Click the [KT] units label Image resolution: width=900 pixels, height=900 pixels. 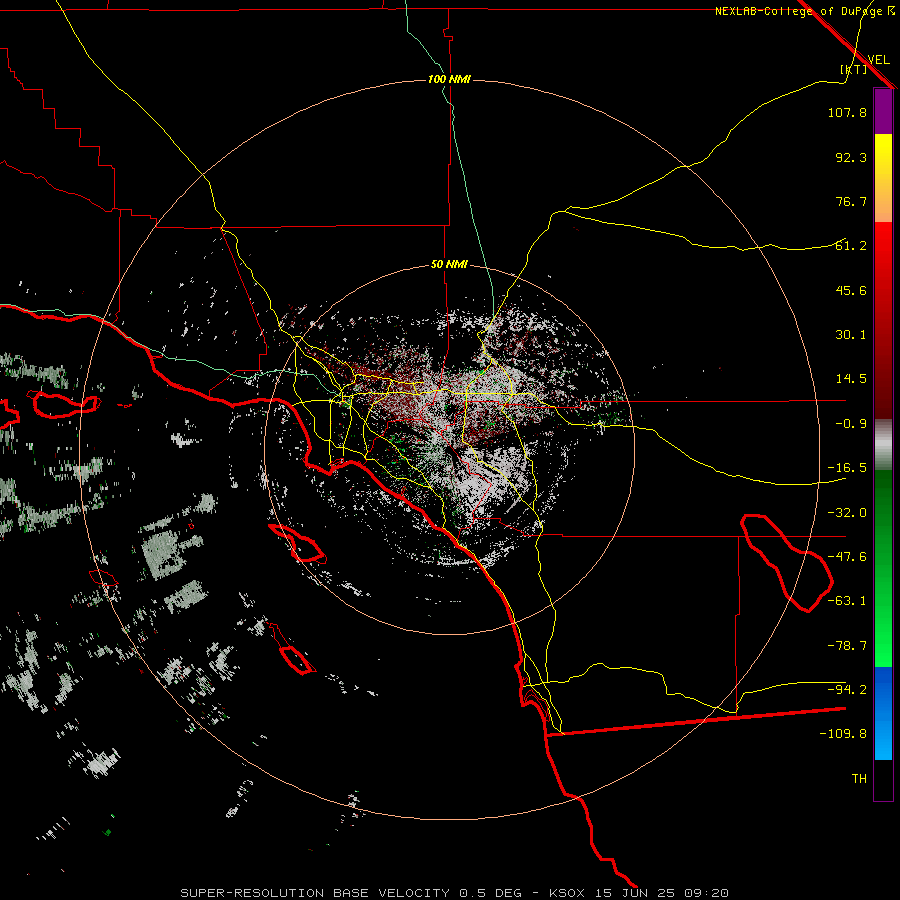point(854,69)
